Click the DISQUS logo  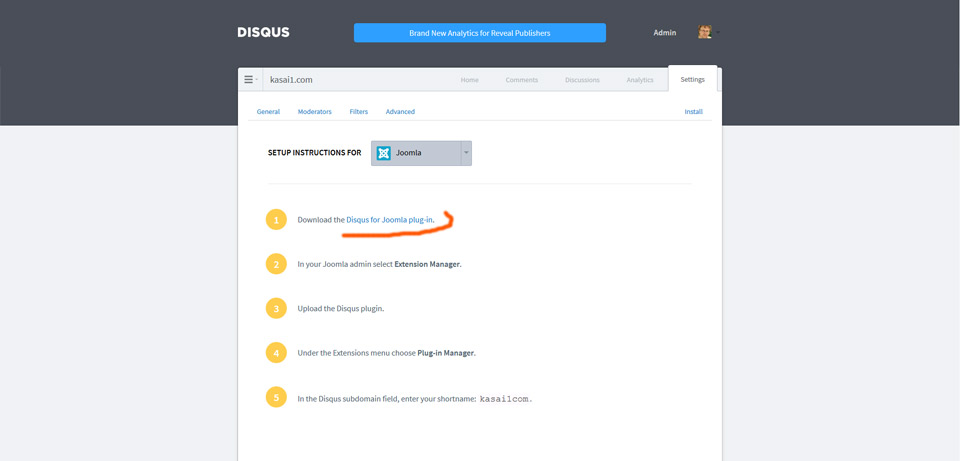(263, 32)
